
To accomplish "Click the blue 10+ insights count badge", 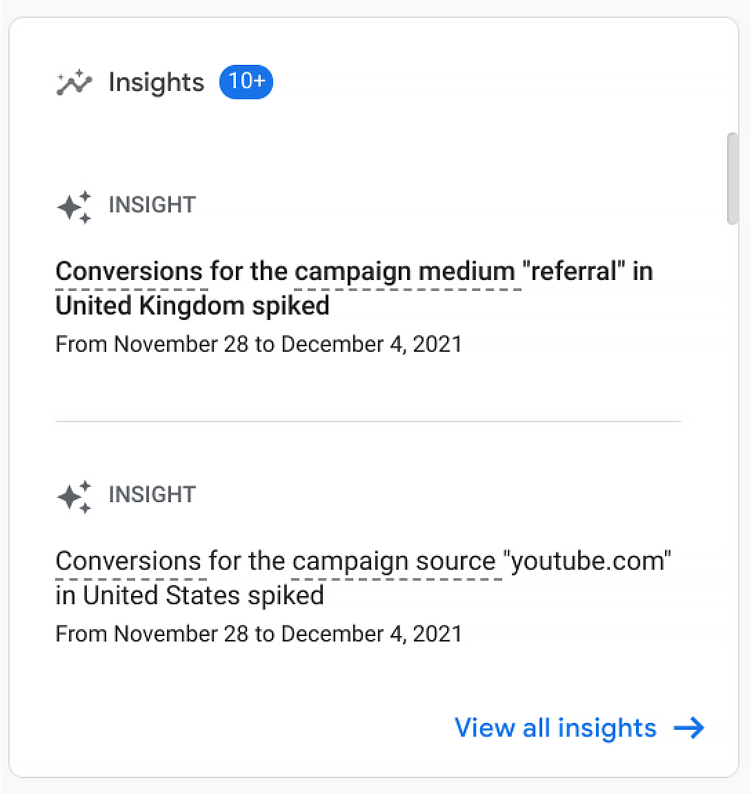I will (x=246, y=82).
